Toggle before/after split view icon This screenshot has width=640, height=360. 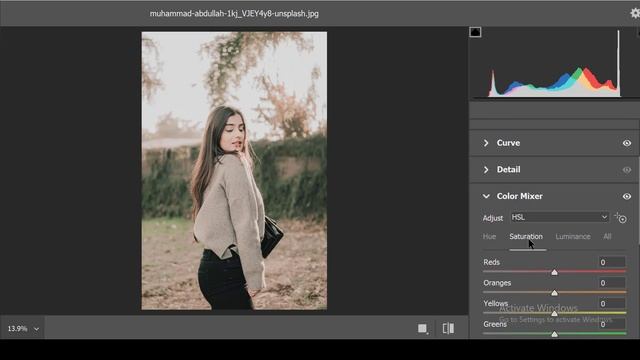click(448, 328)
